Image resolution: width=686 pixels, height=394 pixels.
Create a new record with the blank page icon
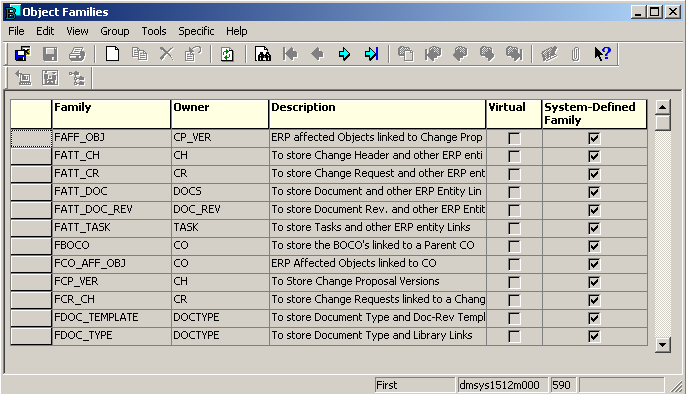pos(113,54)
